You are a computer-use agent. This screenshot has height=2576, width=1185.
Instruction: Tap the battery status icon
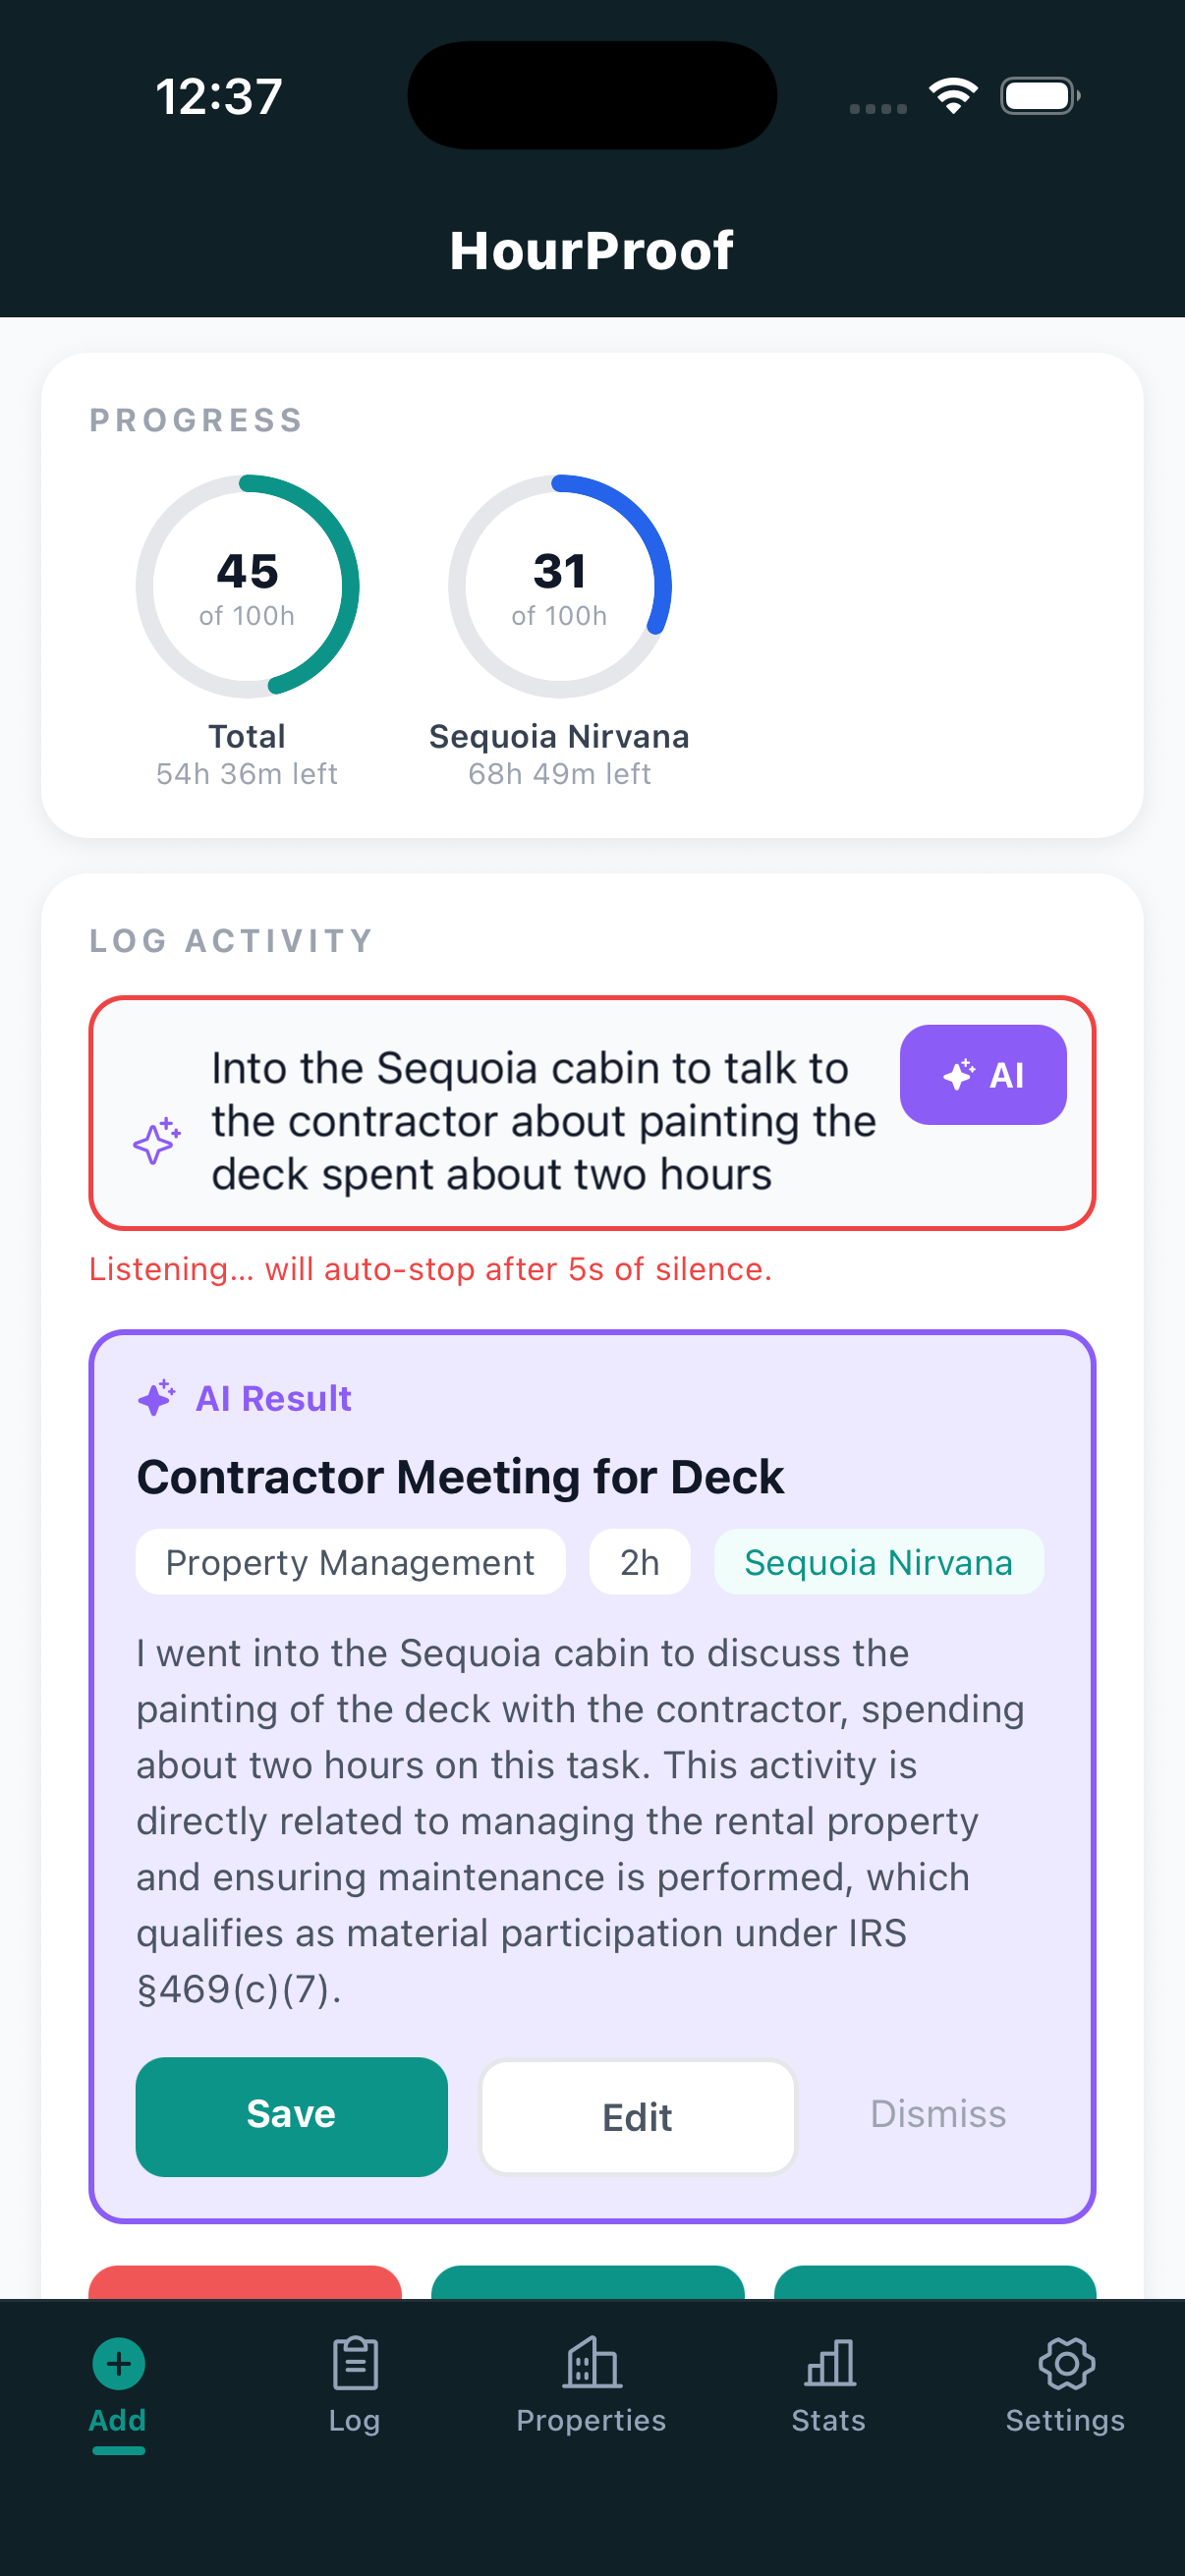point(1040,96)
